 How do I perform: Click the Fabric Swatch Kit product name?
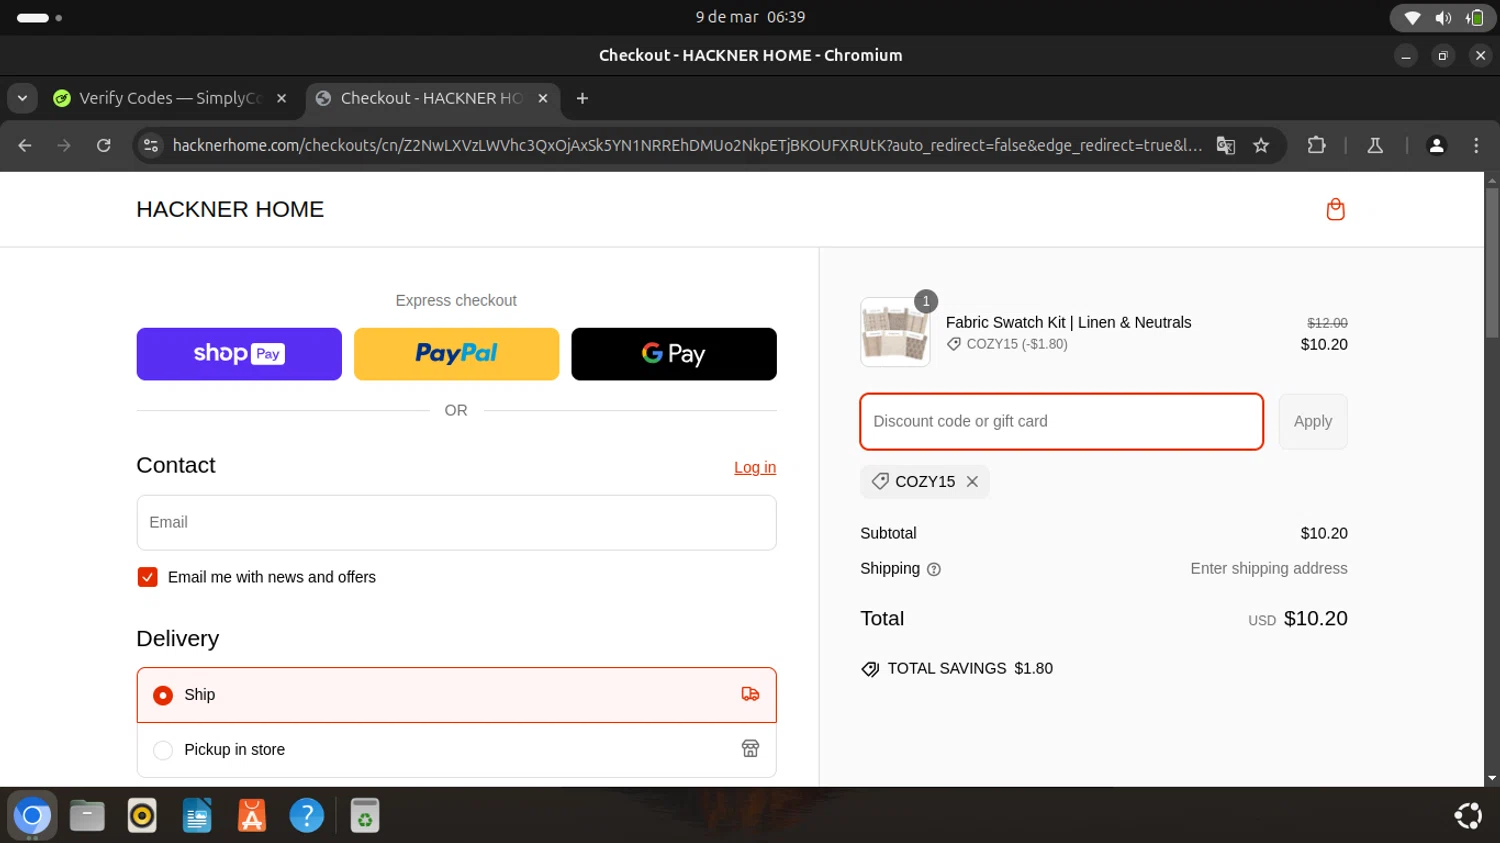point(1069,322)
